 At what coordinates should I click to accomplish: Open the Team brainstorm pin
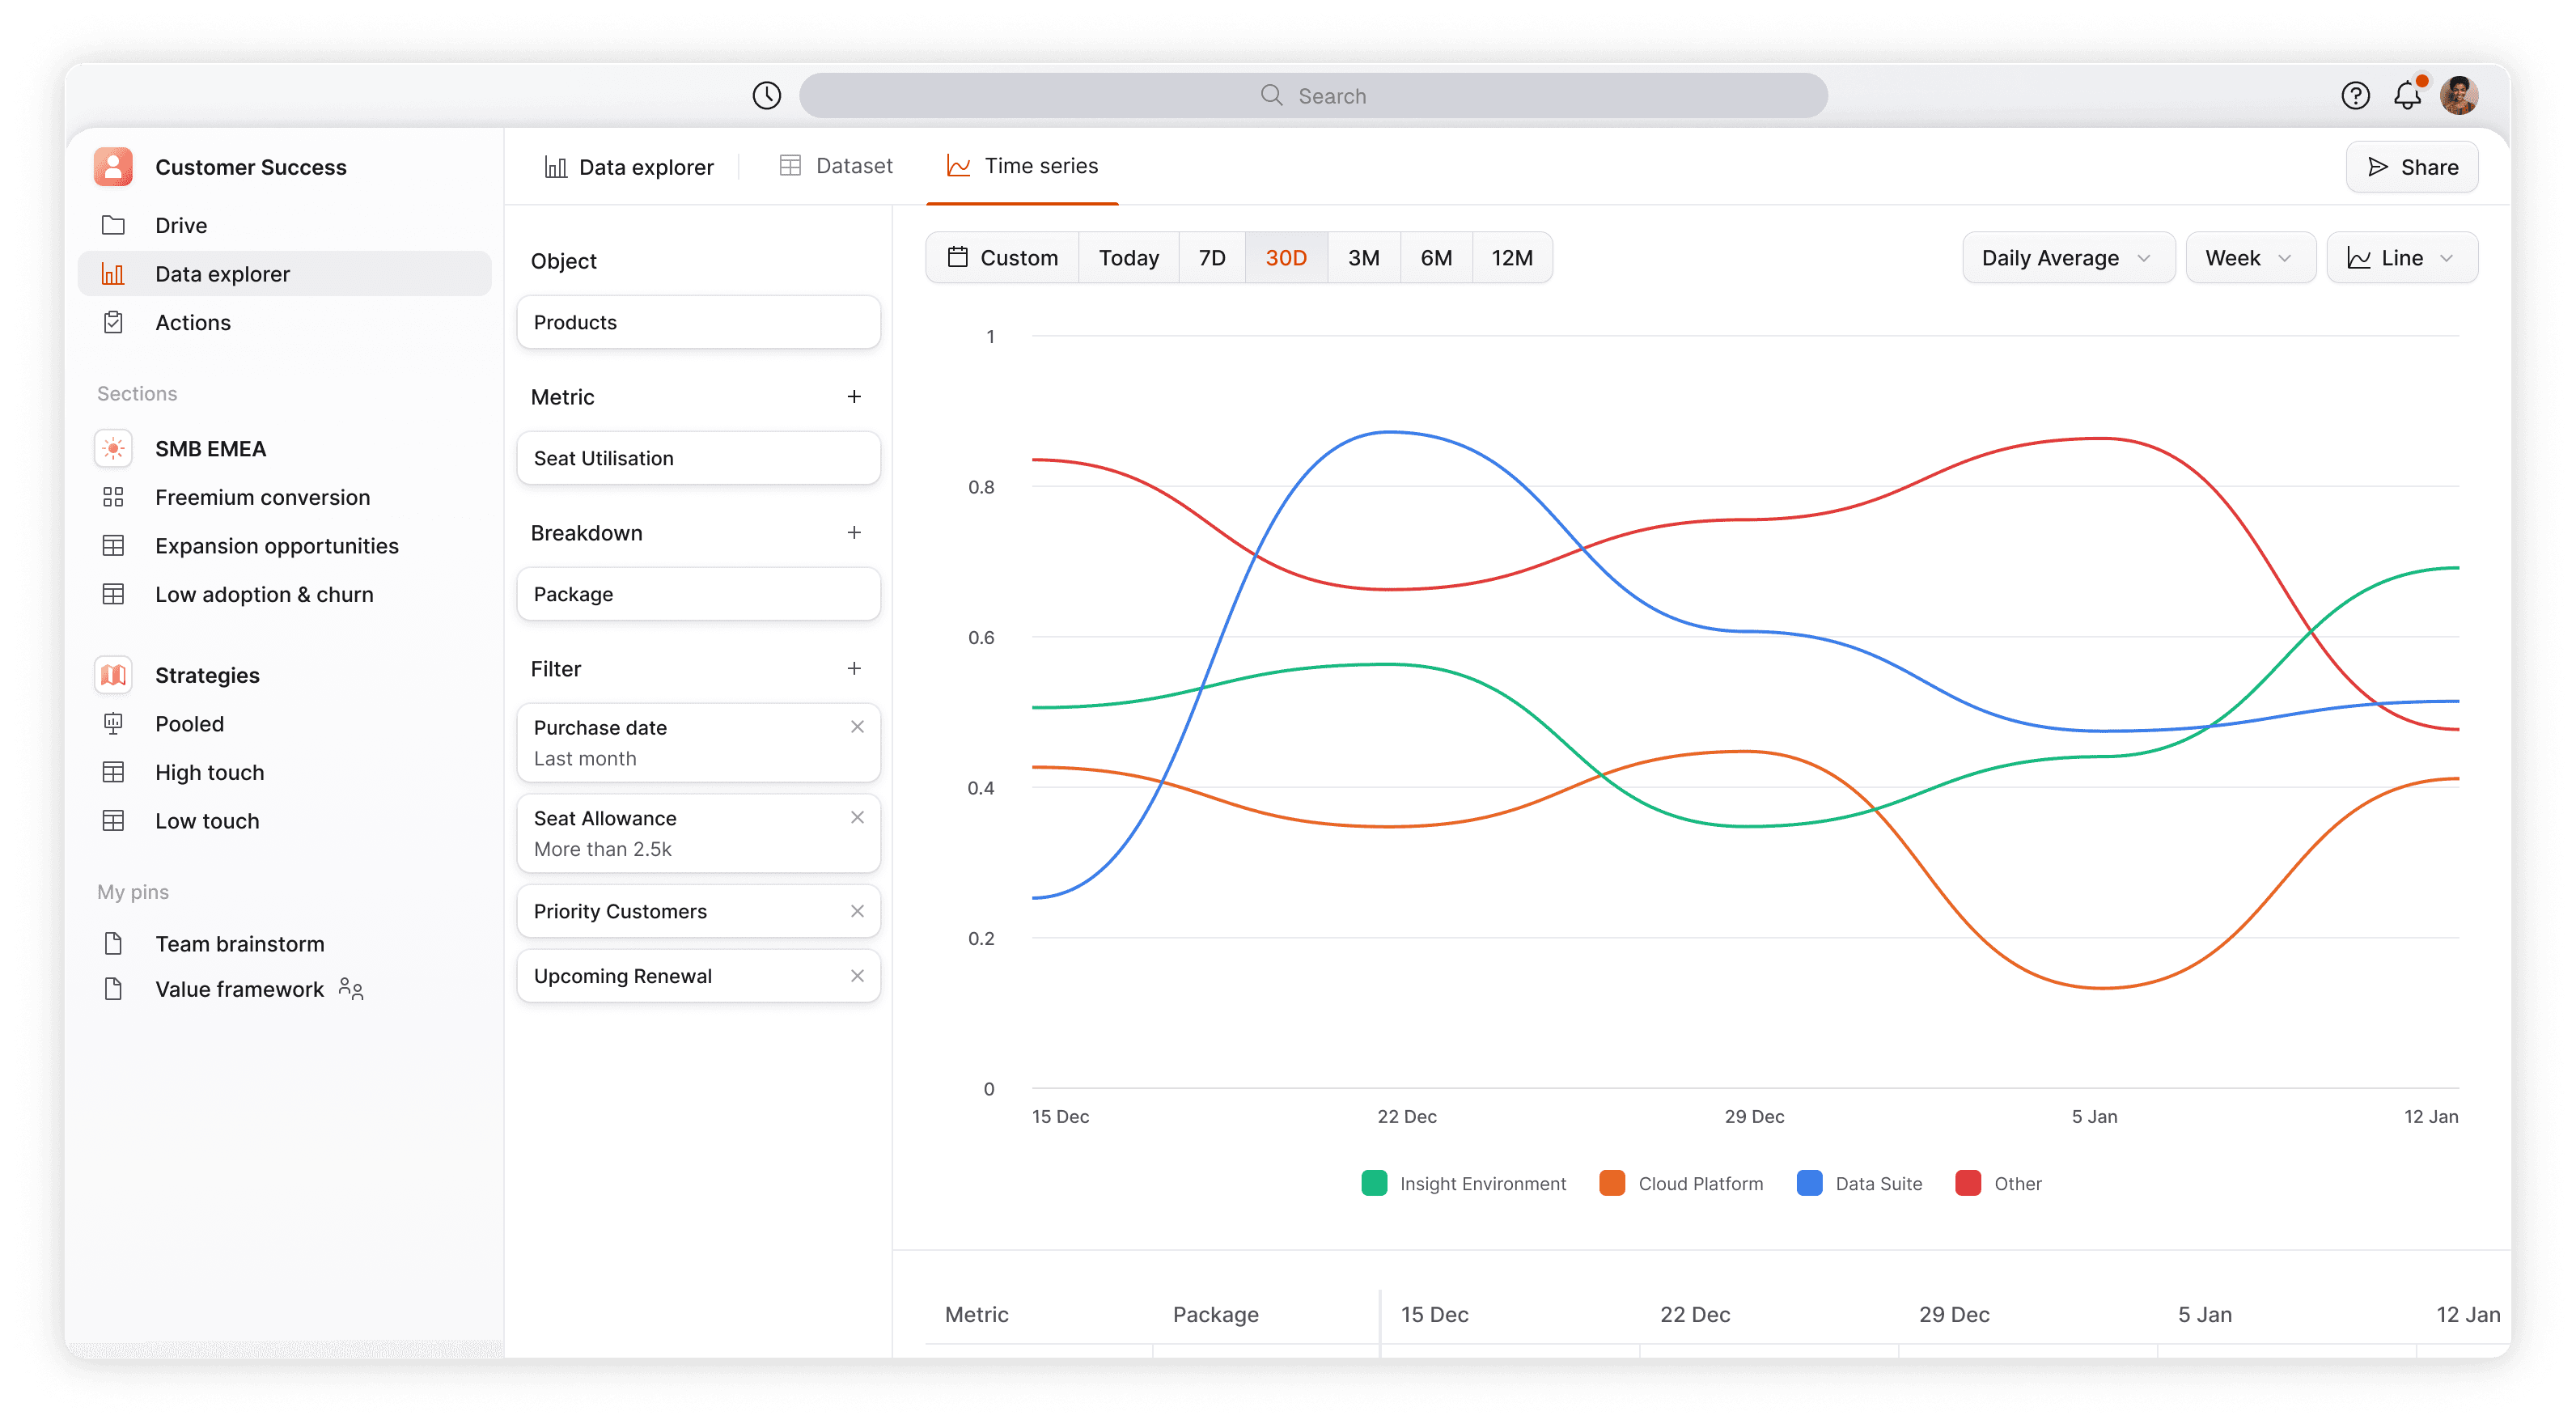[285, 943]
